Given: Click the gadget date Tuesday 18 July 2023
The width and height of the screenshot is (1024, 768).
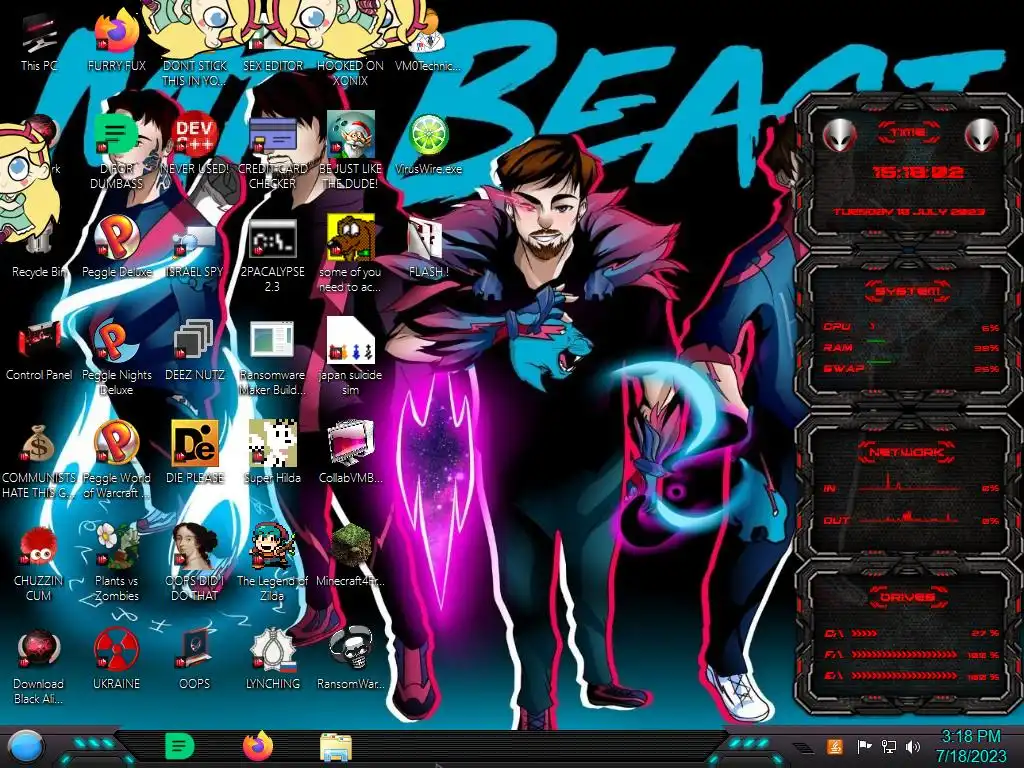Looking at the screenshot, I should tap(909, 212).
